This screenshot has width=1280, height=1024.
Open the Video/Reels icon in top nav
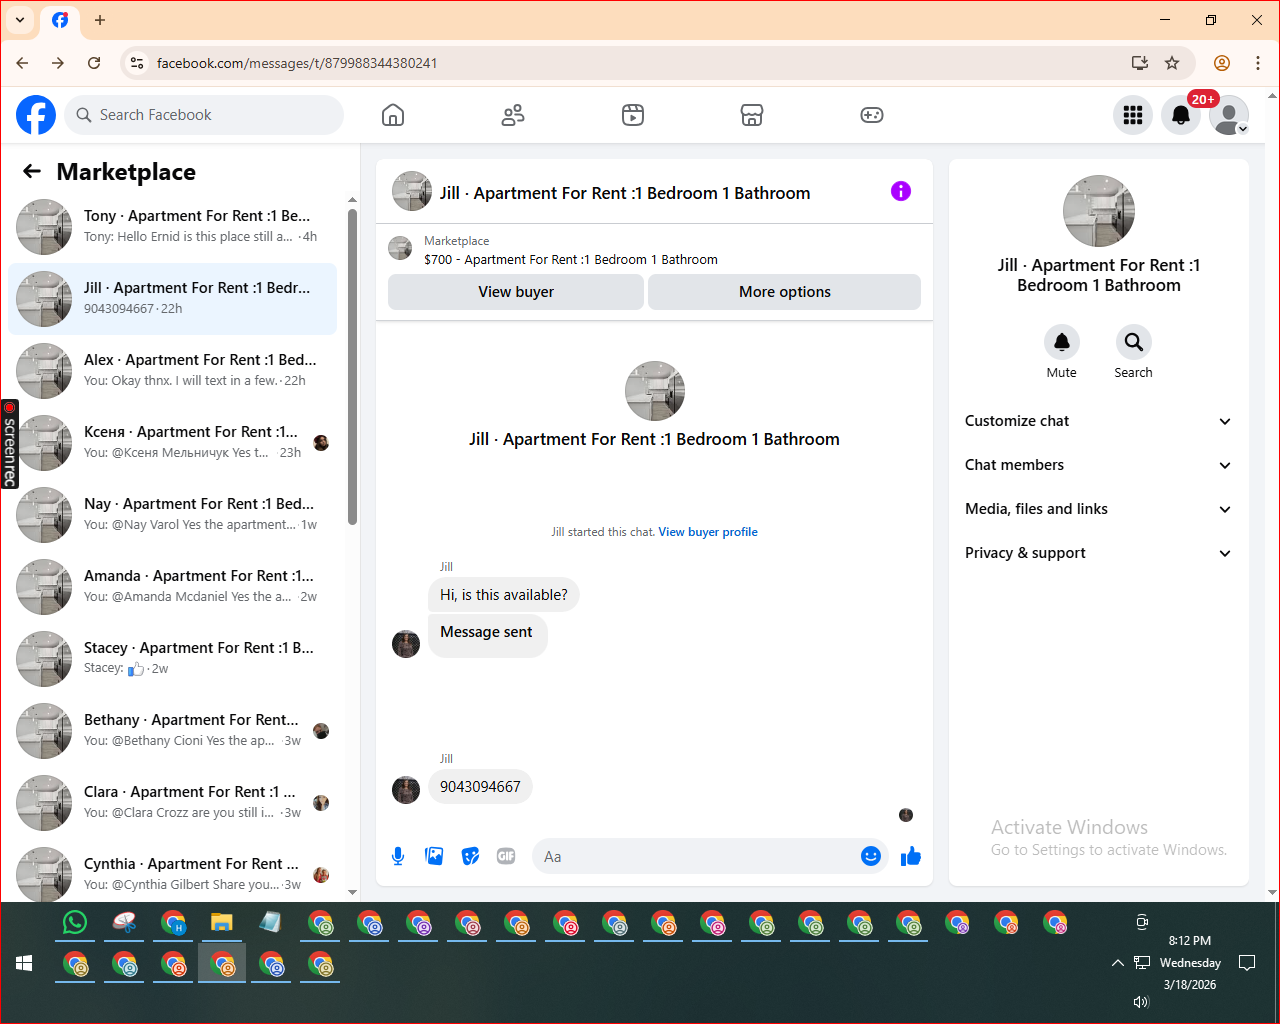633,115
